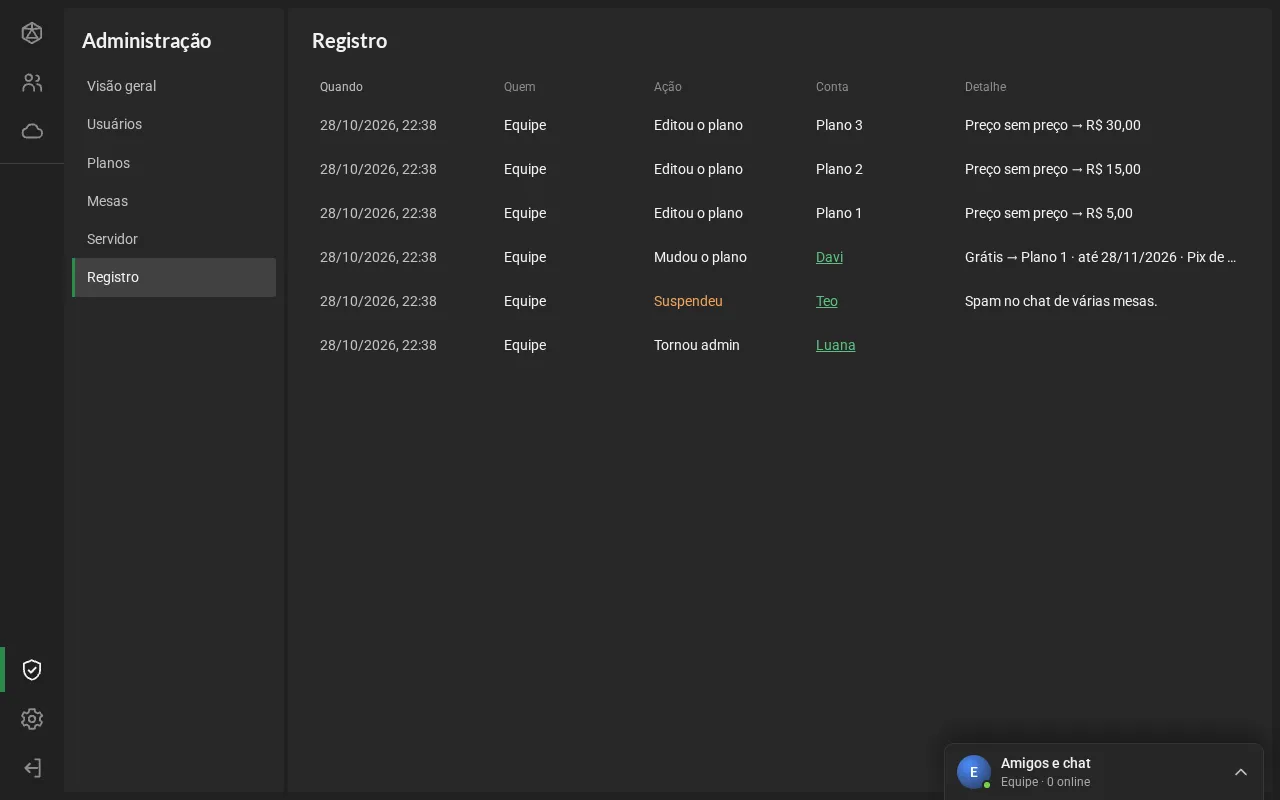Select Registro menu item
This screenshot has width=1280, height=800.
[174, 277]
